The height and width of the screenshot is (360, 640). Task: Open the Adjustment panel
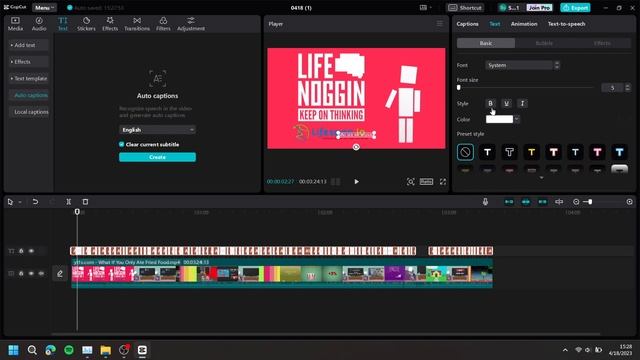(x=191, y=24)
